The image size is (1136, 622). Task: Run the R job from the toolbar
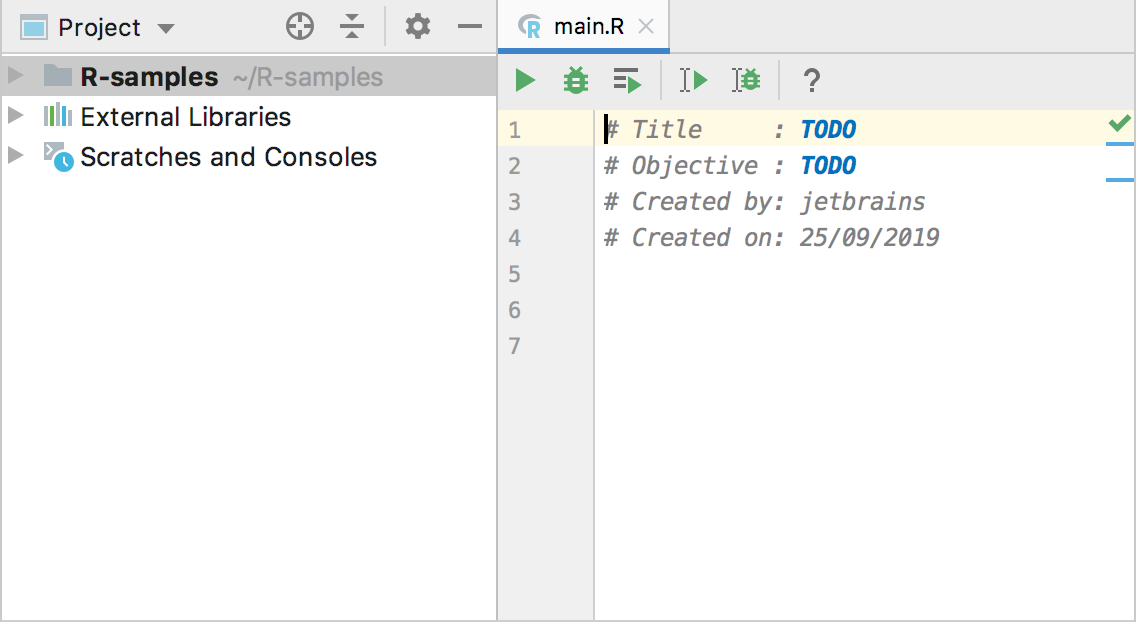[x=627, y=80]
